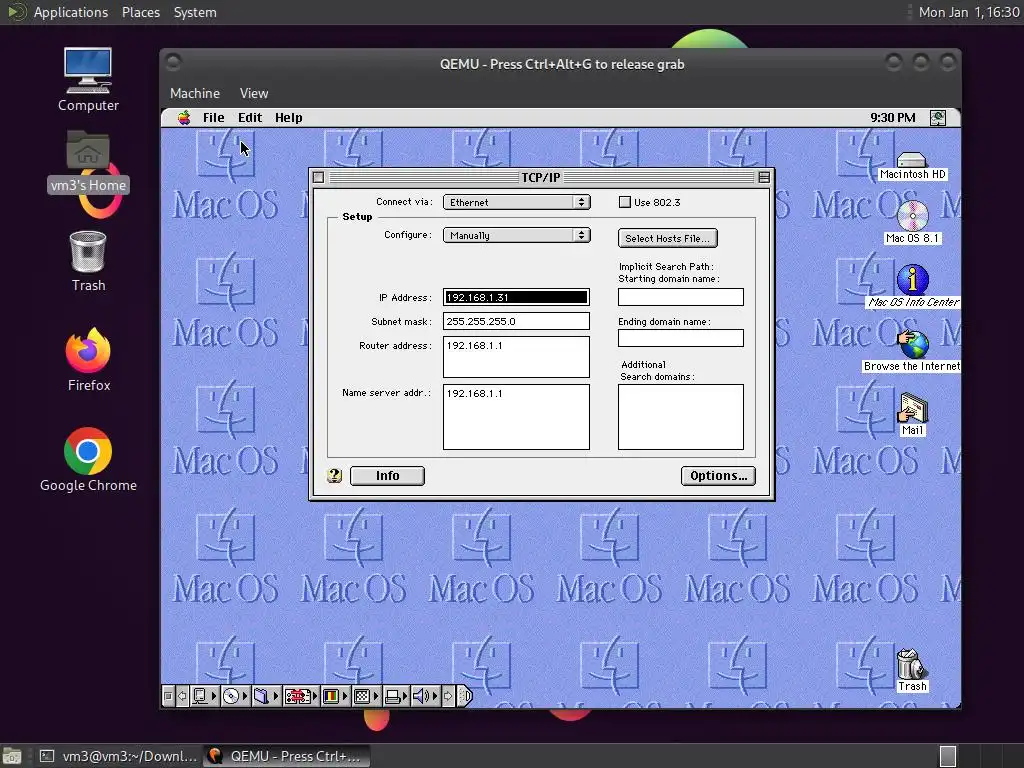Click the Info button

(x=387, y=475)
